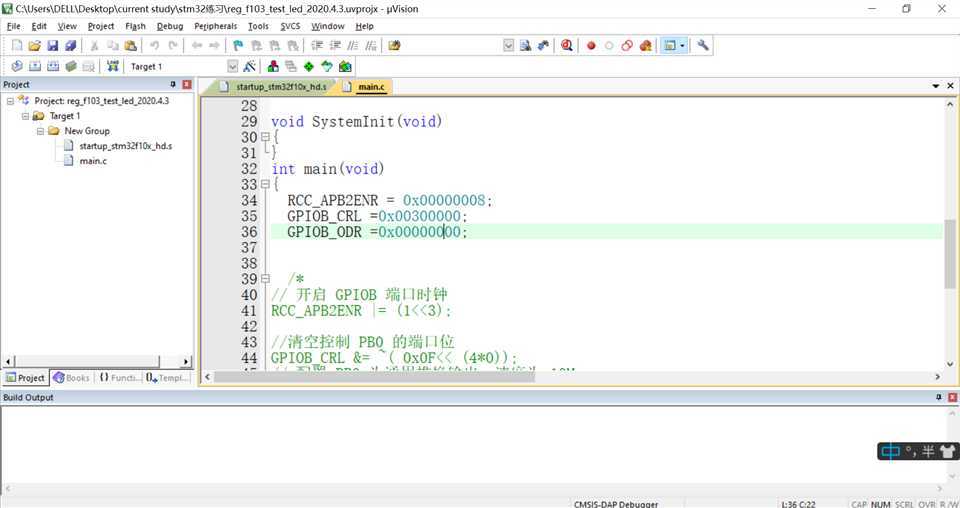
Task: Start debug session magnifier icon
Action: click(x=567, y=45)
